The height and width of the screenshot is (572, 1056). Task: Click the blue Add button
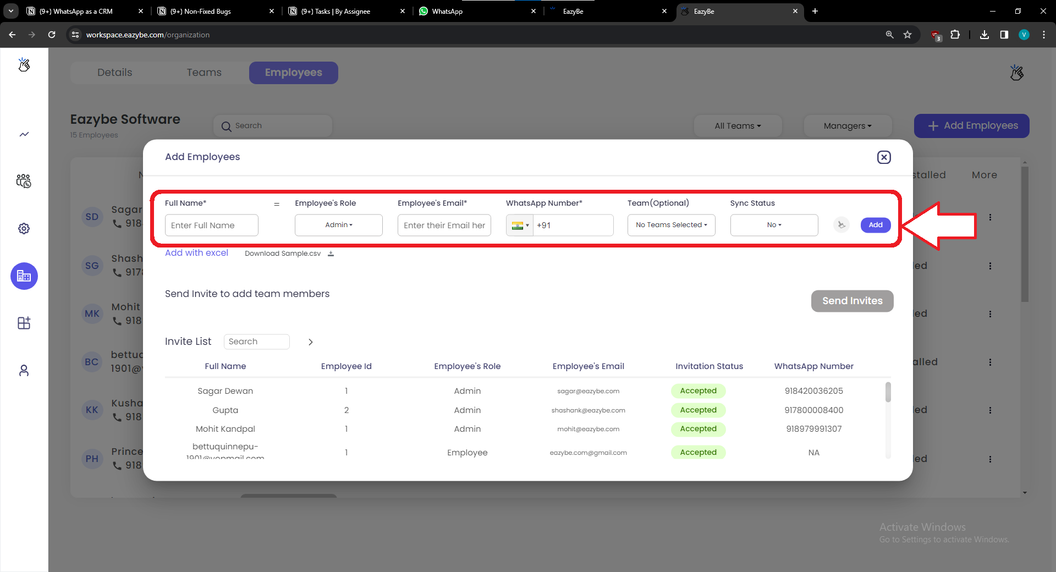(x=876, y=225)
